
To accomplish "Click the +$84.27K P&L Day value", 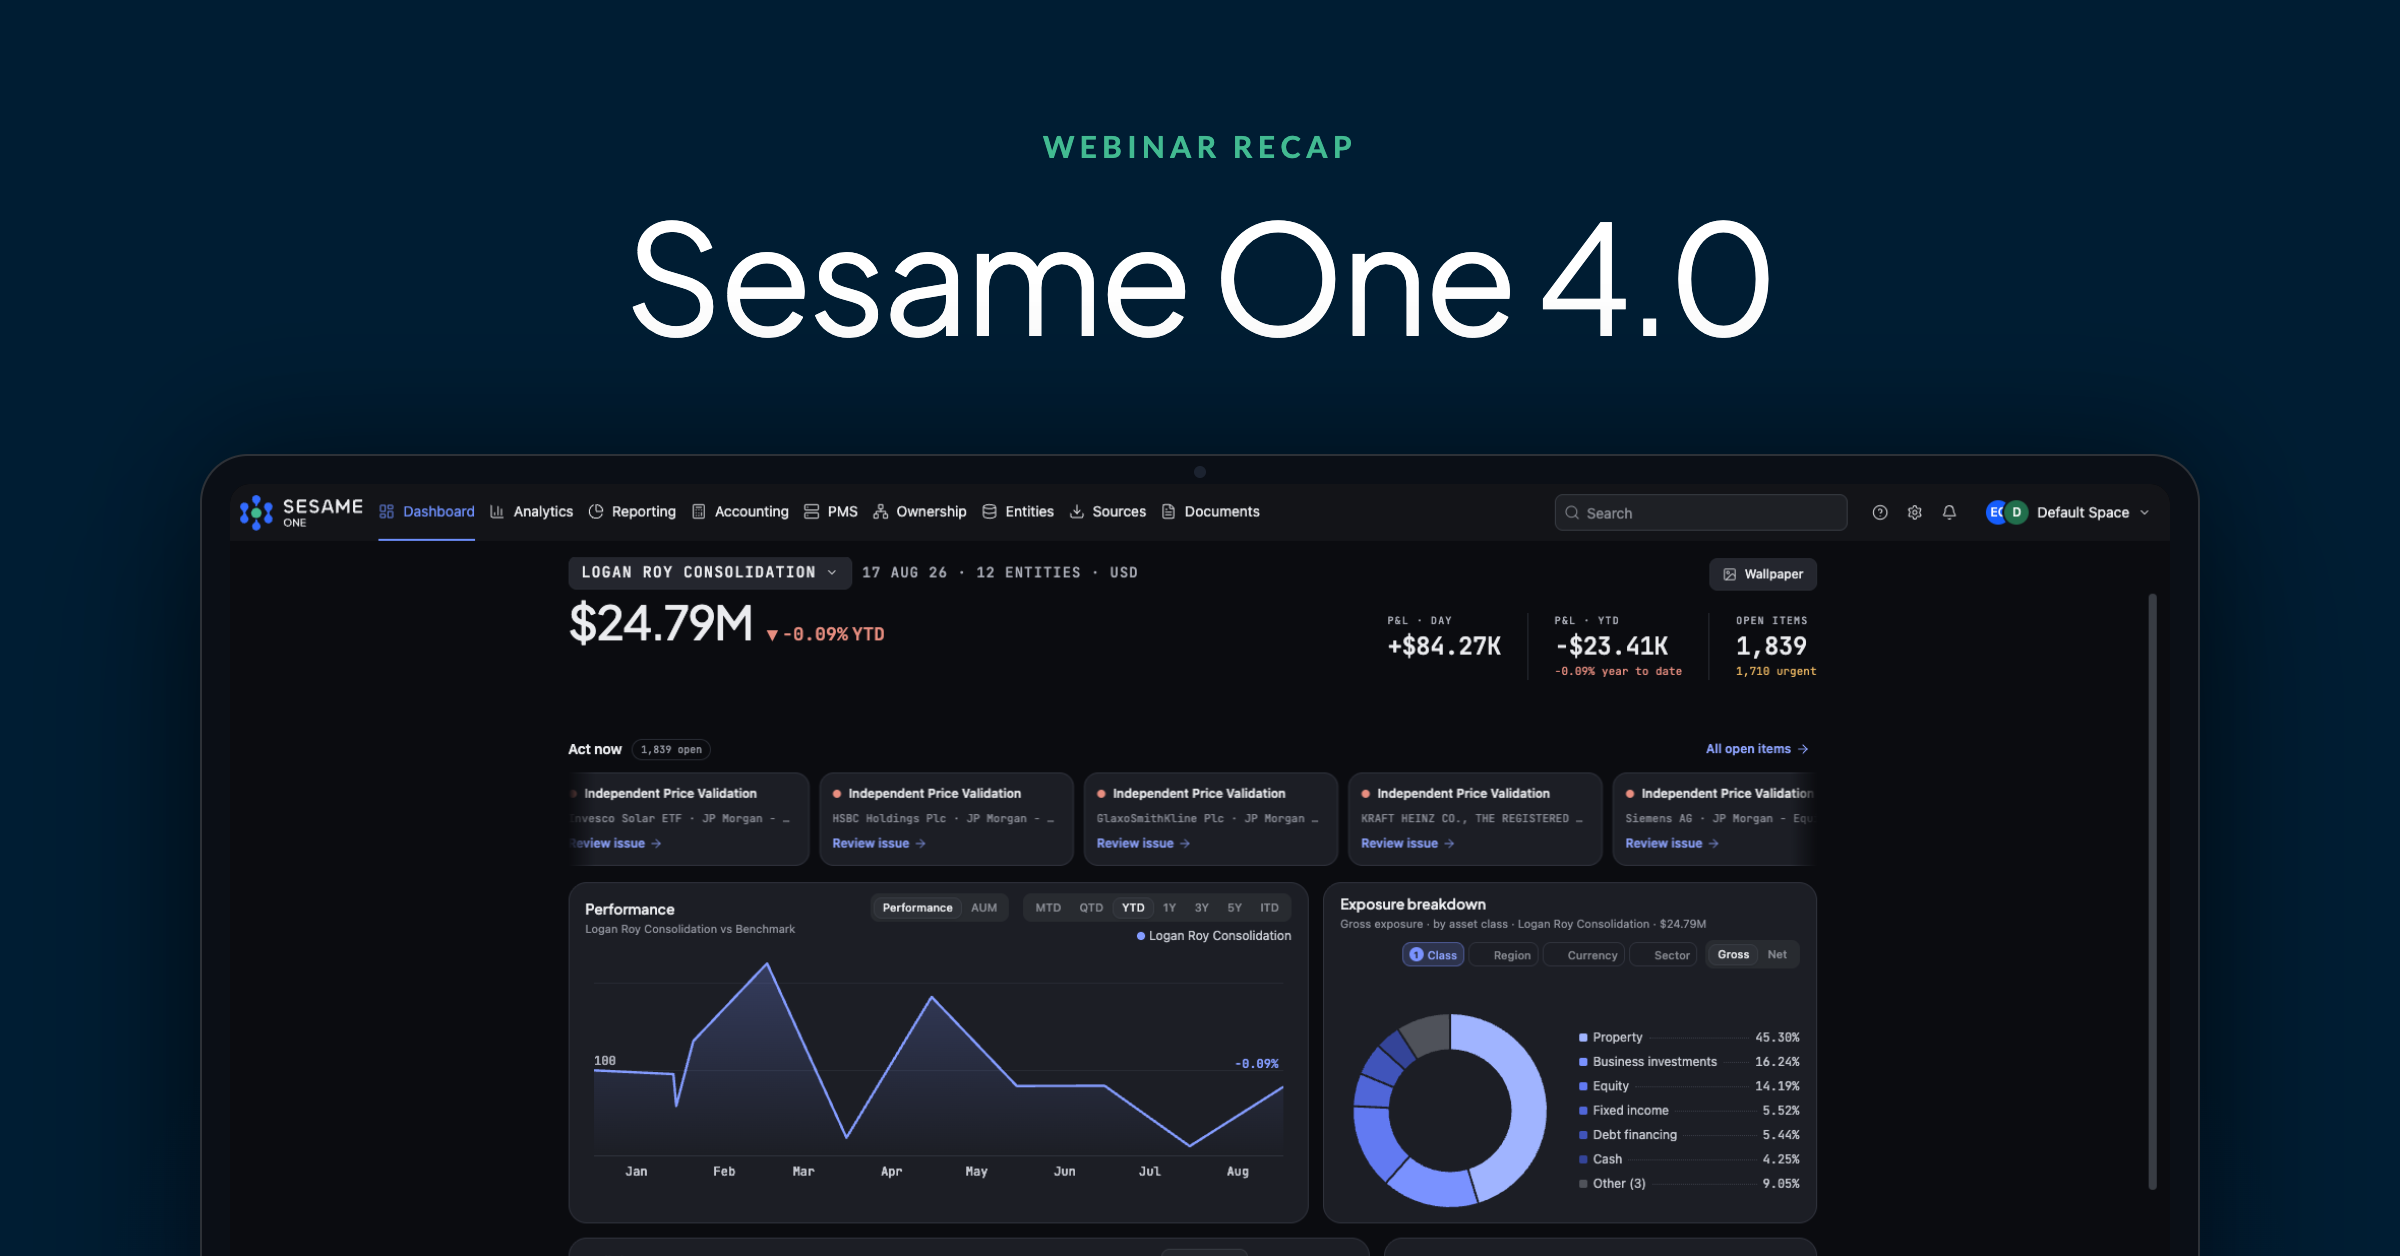I will pos(1444,647).
